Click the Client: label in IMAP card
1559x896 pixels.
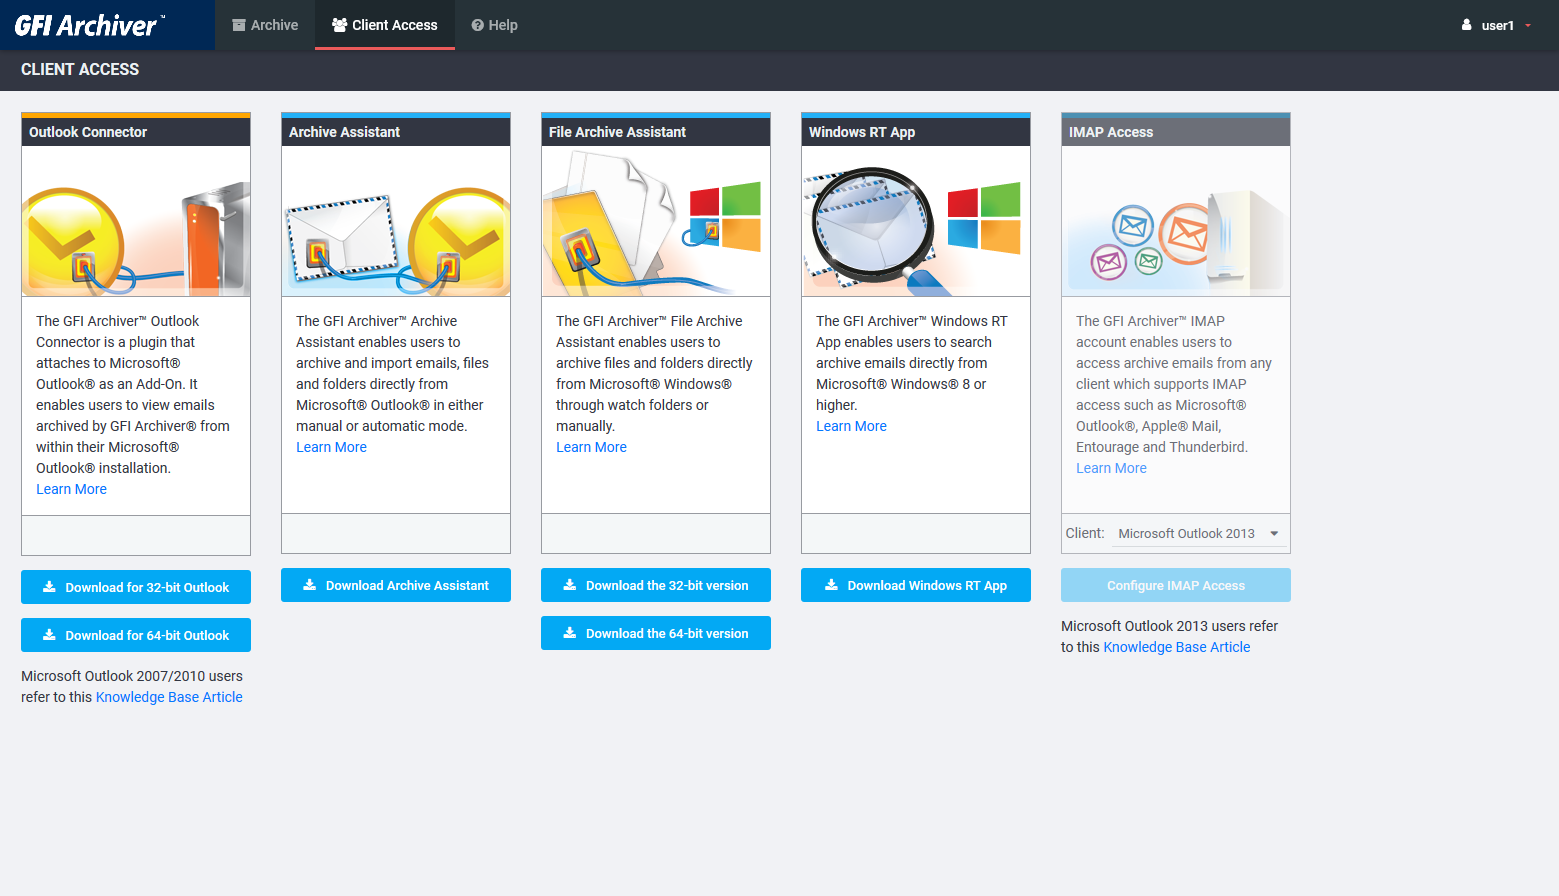coord(1085,533)
